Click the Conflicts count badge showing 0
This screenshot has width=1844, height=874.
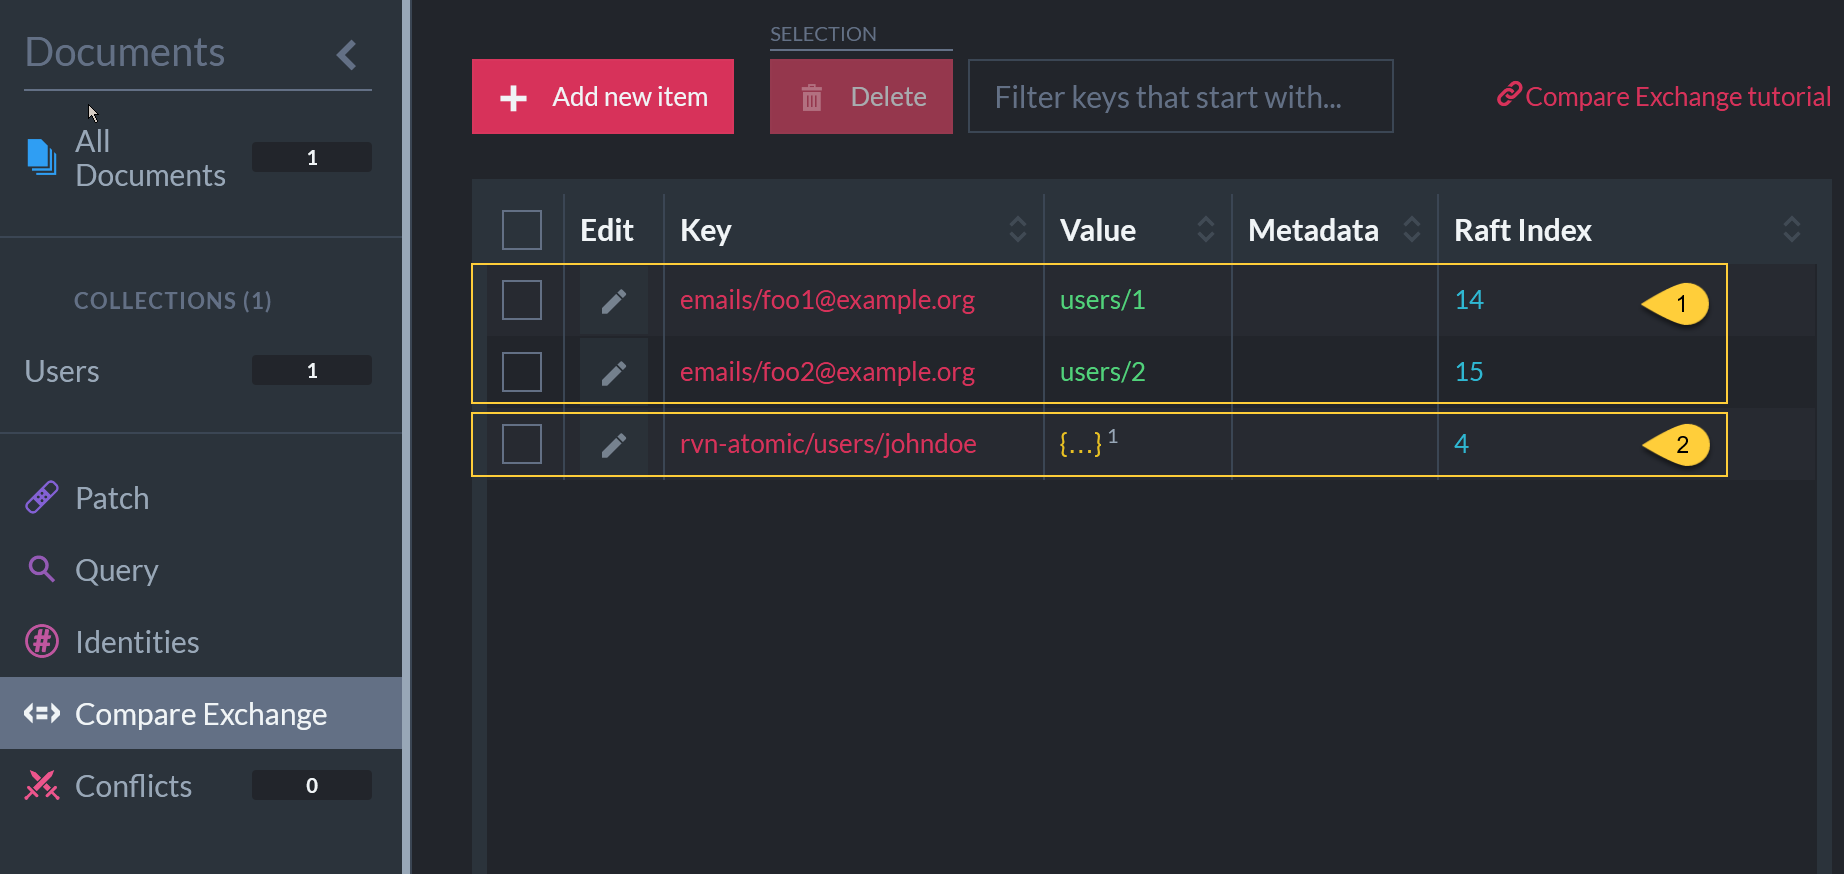pyautogui.click(x=312, y=785)
